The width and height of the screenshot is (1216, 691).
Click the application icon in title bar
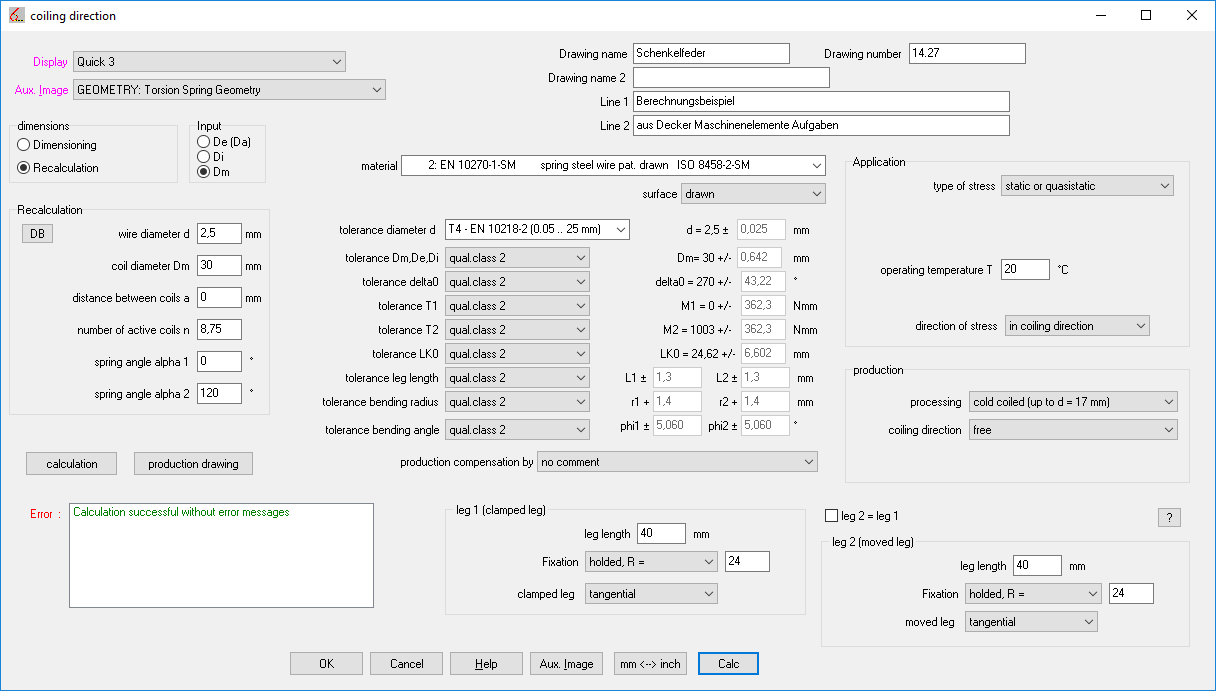pos(15,16)
